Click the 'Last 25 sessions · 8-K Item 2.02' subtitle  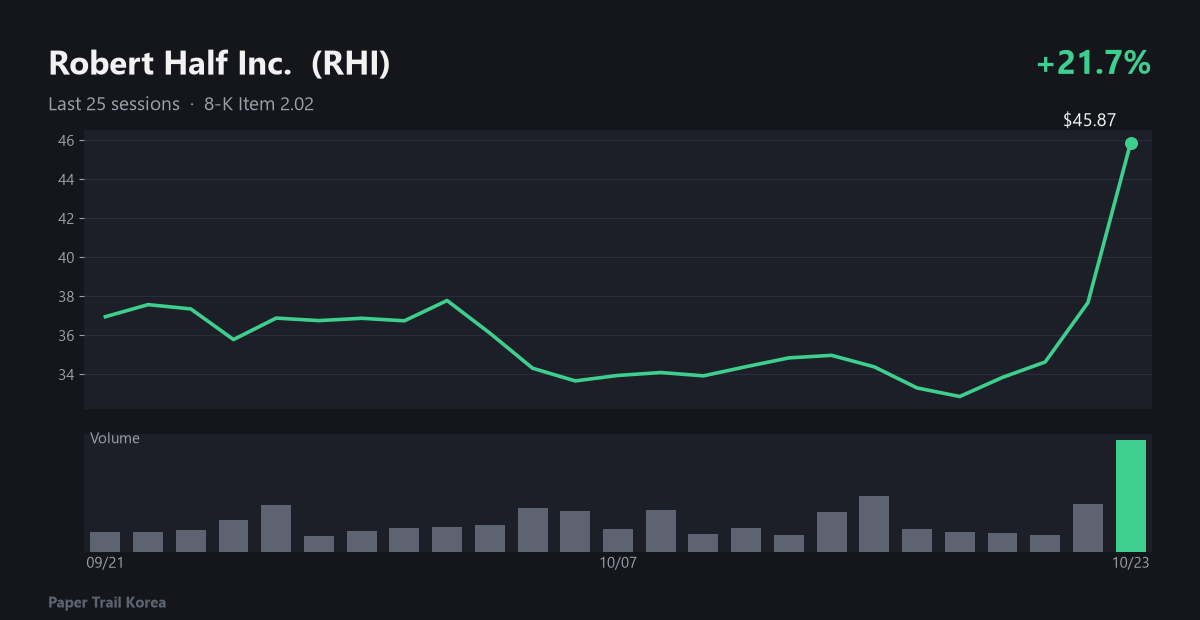(x=181, y=104)
